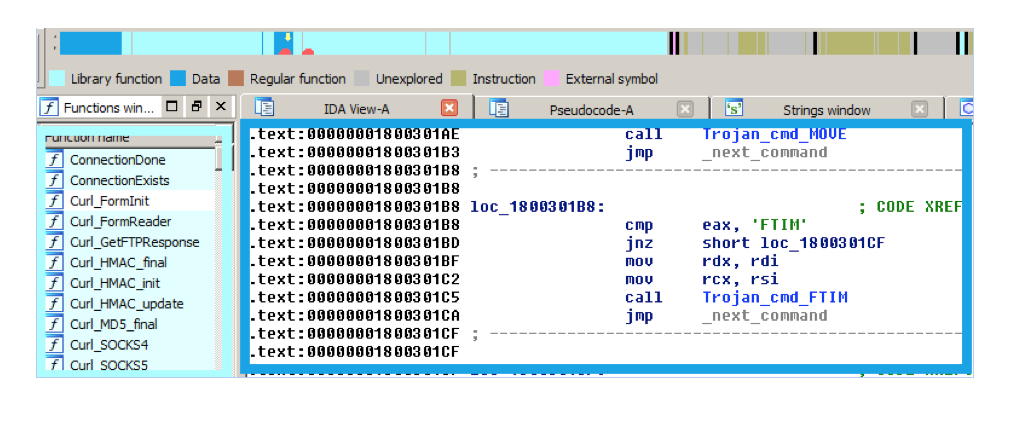The image size is (1009, 428).
Task: Click function icon beside Curl_FormReader
Action: pyautogui.click(x=54, y=221)
